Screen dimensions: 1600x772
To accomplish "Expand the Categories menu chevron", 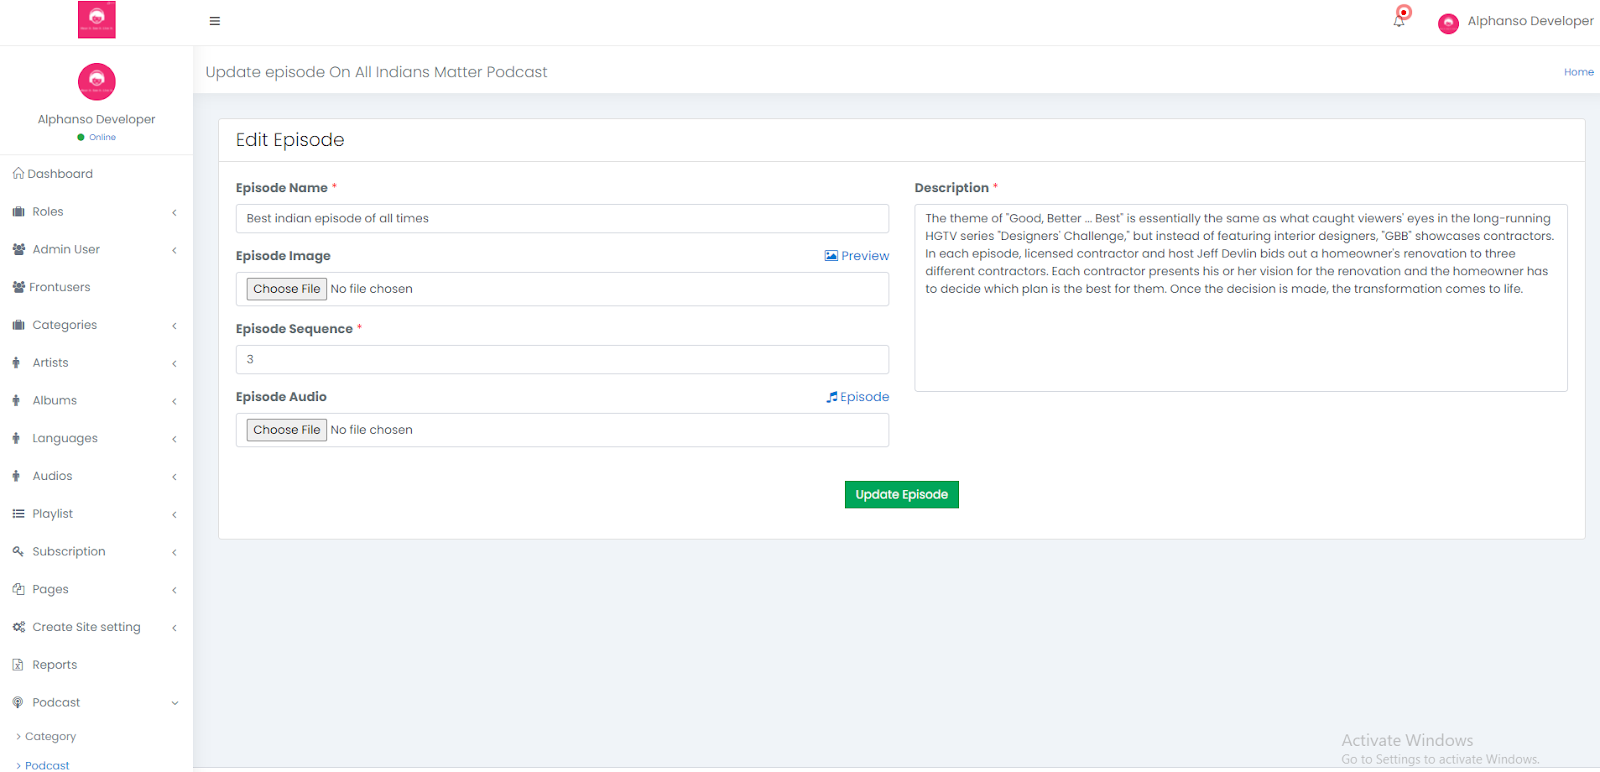I will (x=174, y=326).
